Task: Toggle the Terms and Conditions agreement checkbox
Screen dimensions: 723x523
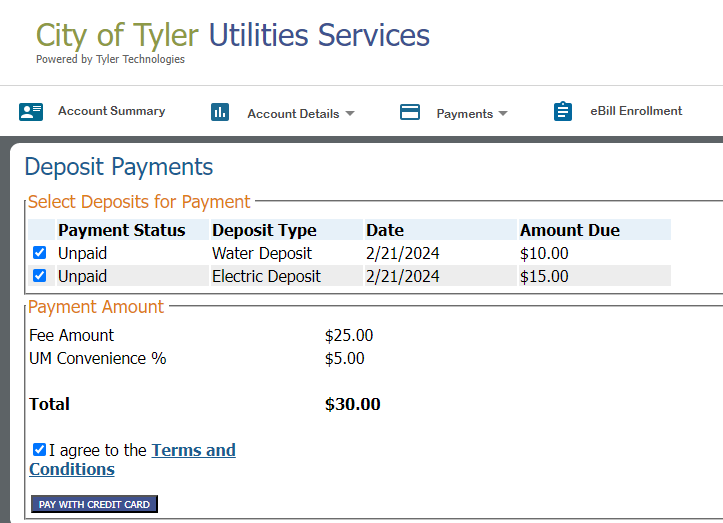Action: pos(40,449)
